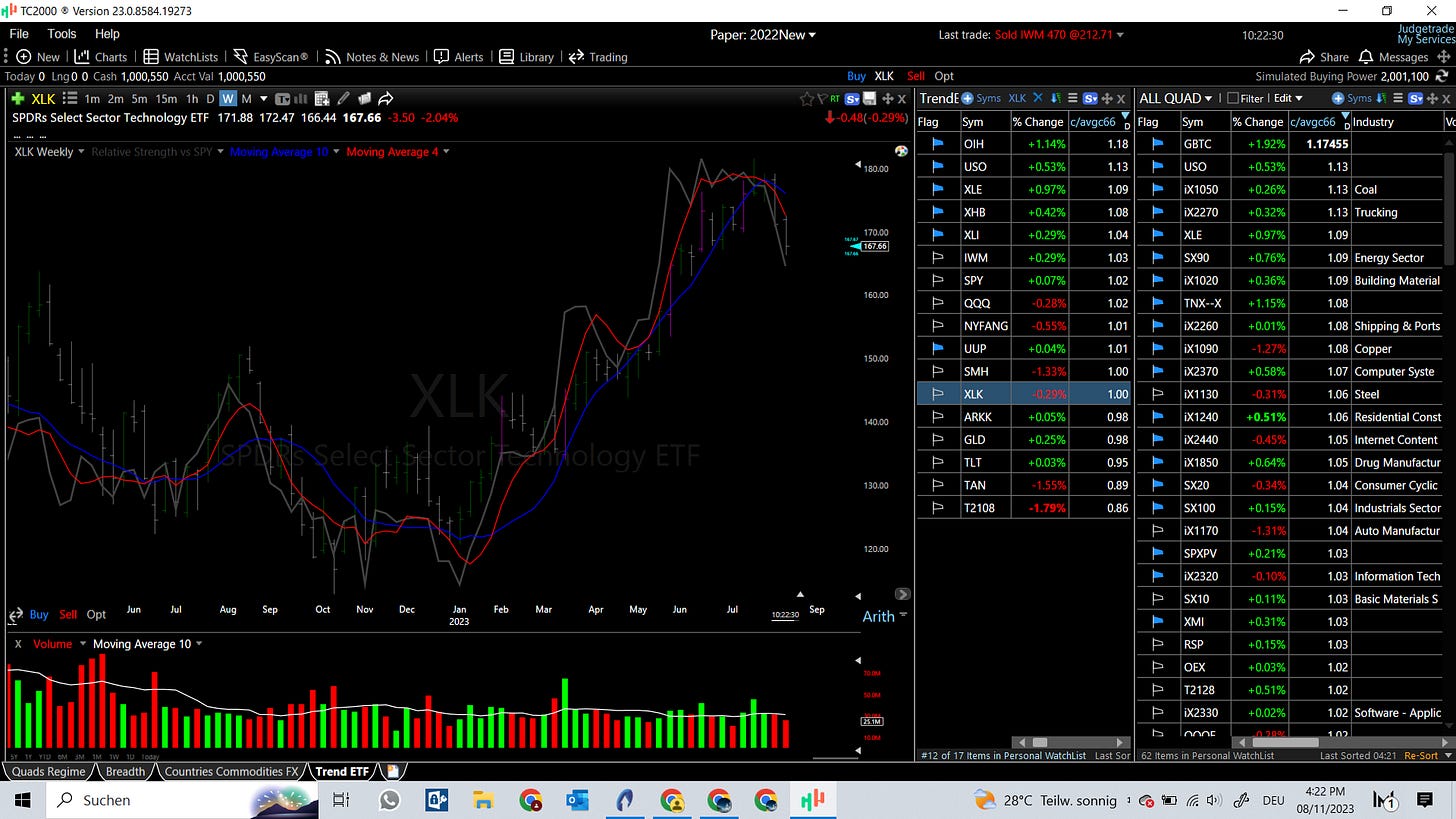Open the watchlist picker icon next to XLK
Image resolution: width=1456 pixels, height=819 pixels.
click(x=70, y=98)
